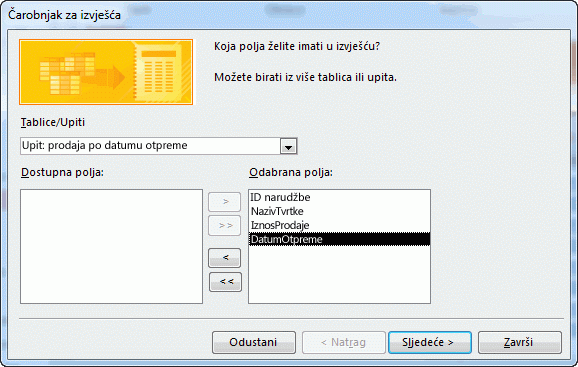The width and height of the screenshot is (578, 367).
Task: Open the Tablice/Upiti dropdown arrow
Action: (288, 146)
